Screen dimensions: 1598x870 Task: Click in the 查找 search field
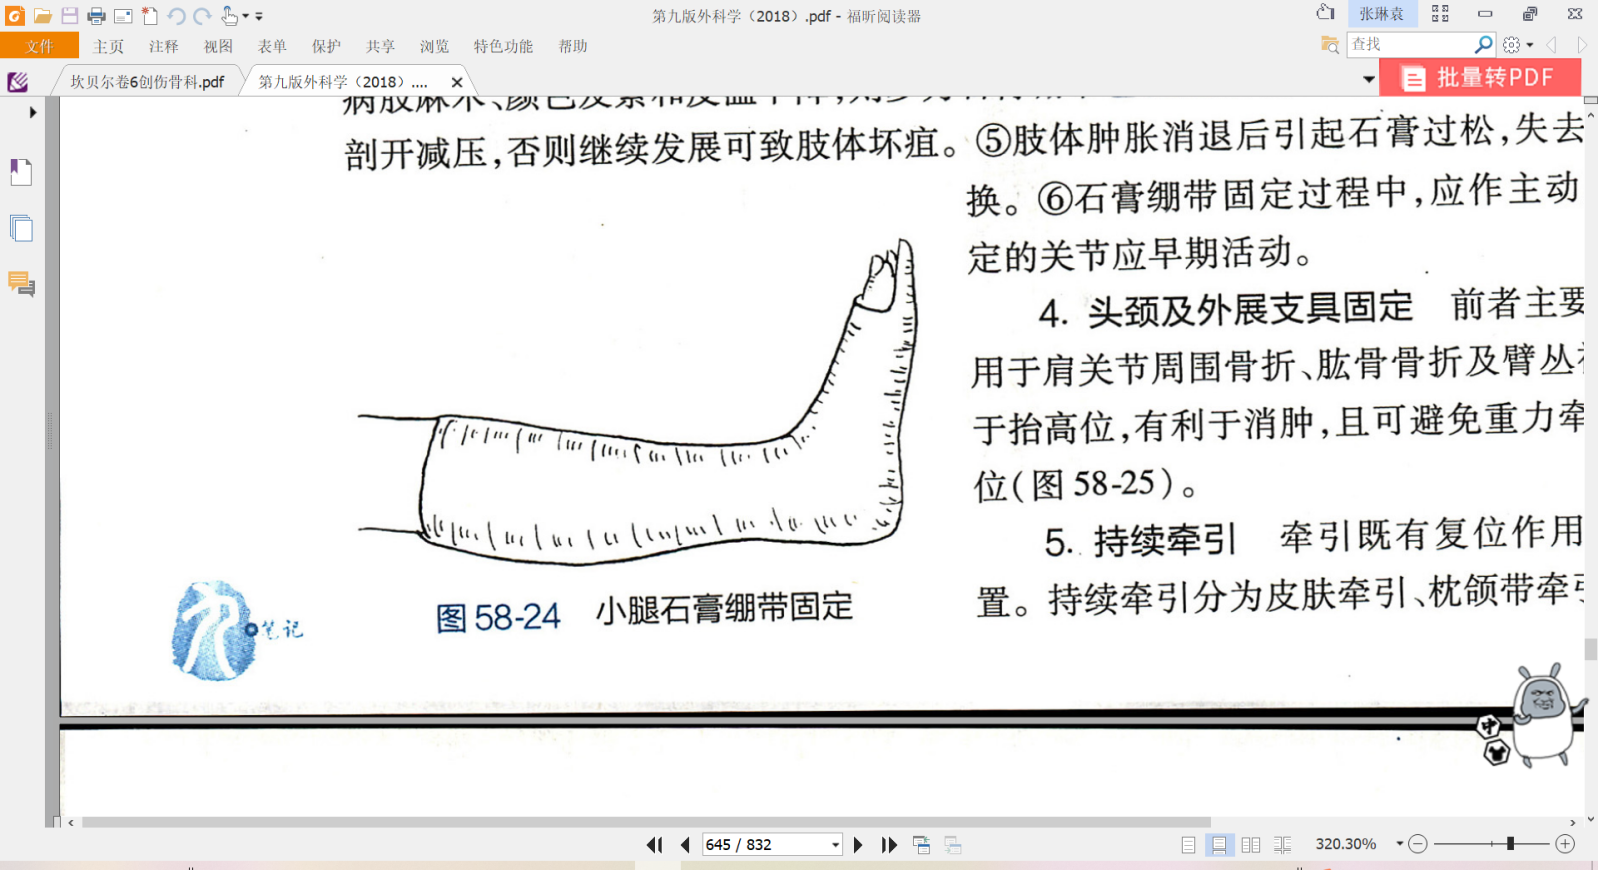pyautogui.click(x=1410, y=44)
